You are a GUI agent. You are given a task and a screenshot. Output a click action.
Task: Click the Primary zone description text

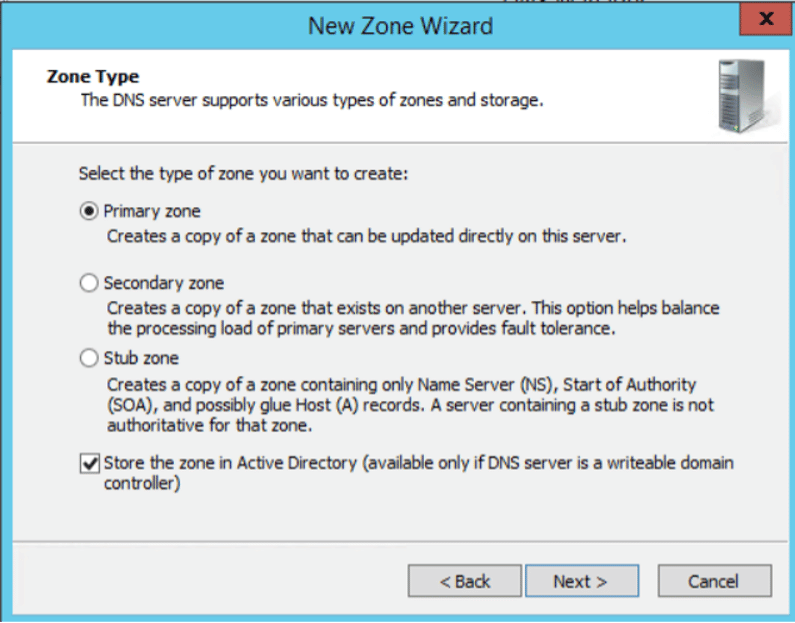[x=367, y=237]
